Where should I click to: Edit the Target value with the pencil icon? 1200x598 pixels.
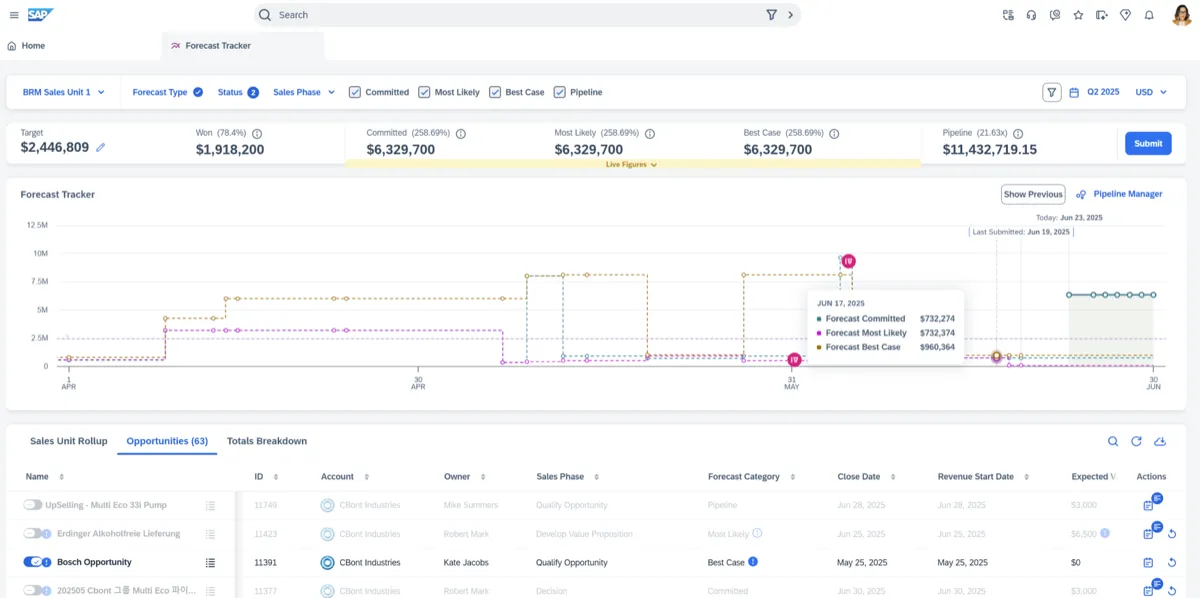[x=99, y=146]
